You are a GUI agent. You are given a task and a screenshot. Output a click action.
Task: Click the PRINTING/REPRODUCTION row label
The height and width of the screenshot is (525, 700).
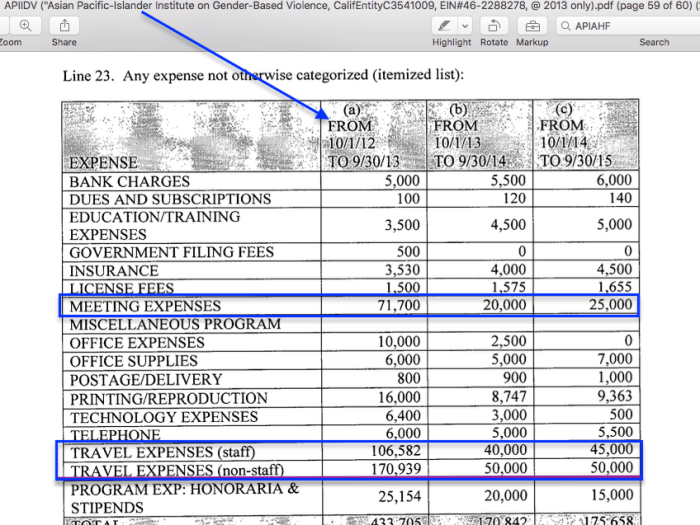[x=168, y=398]
